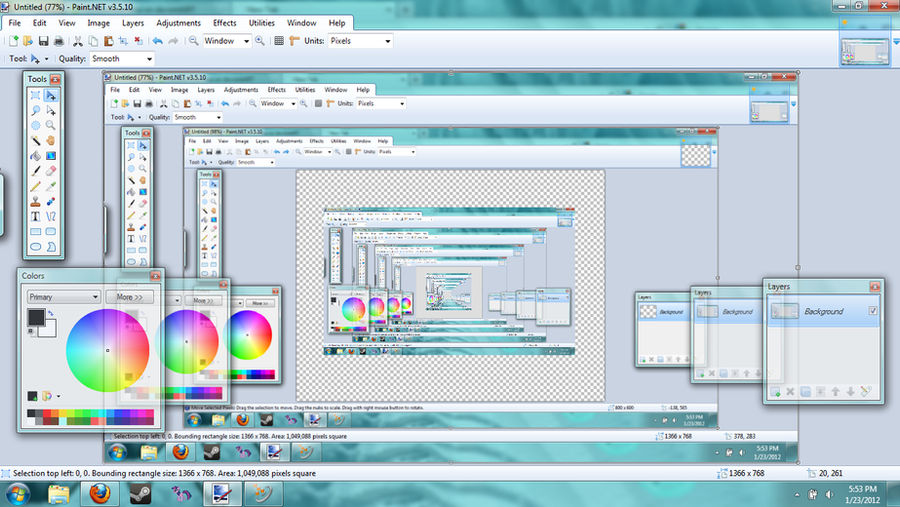
Task: Click Undo arrow in top toolbar
Action: pos(157,41)
